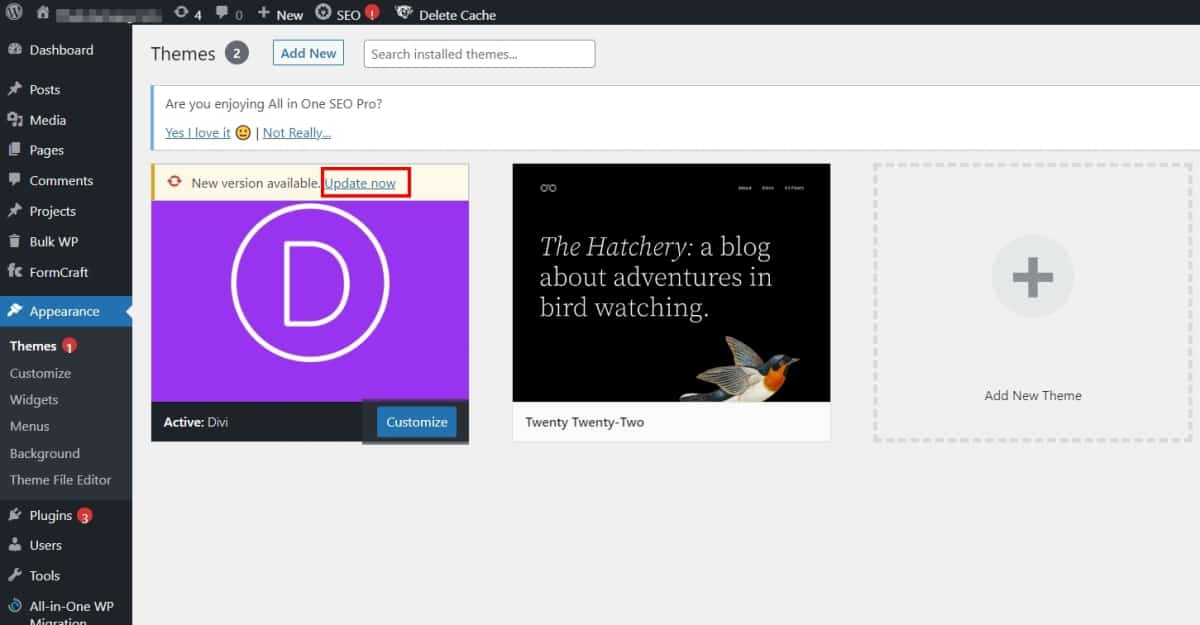Viewport: 1200px width, 625px height.
Task: Open the Twenty Twenty-Two theme thumbnail
Action: 671,283
